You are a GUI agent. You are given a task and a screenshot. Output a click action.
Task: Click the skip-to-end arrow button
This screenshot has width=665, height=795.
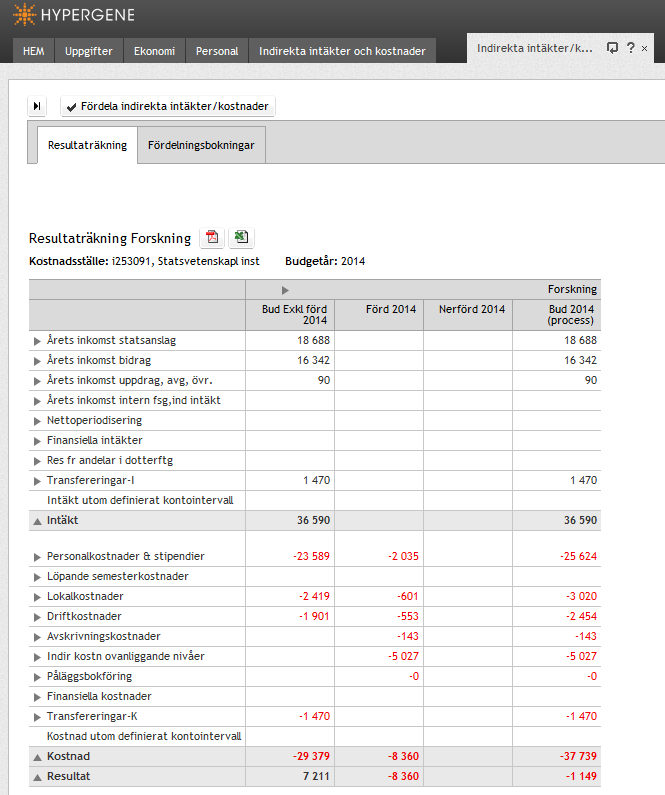pos(37,106)
